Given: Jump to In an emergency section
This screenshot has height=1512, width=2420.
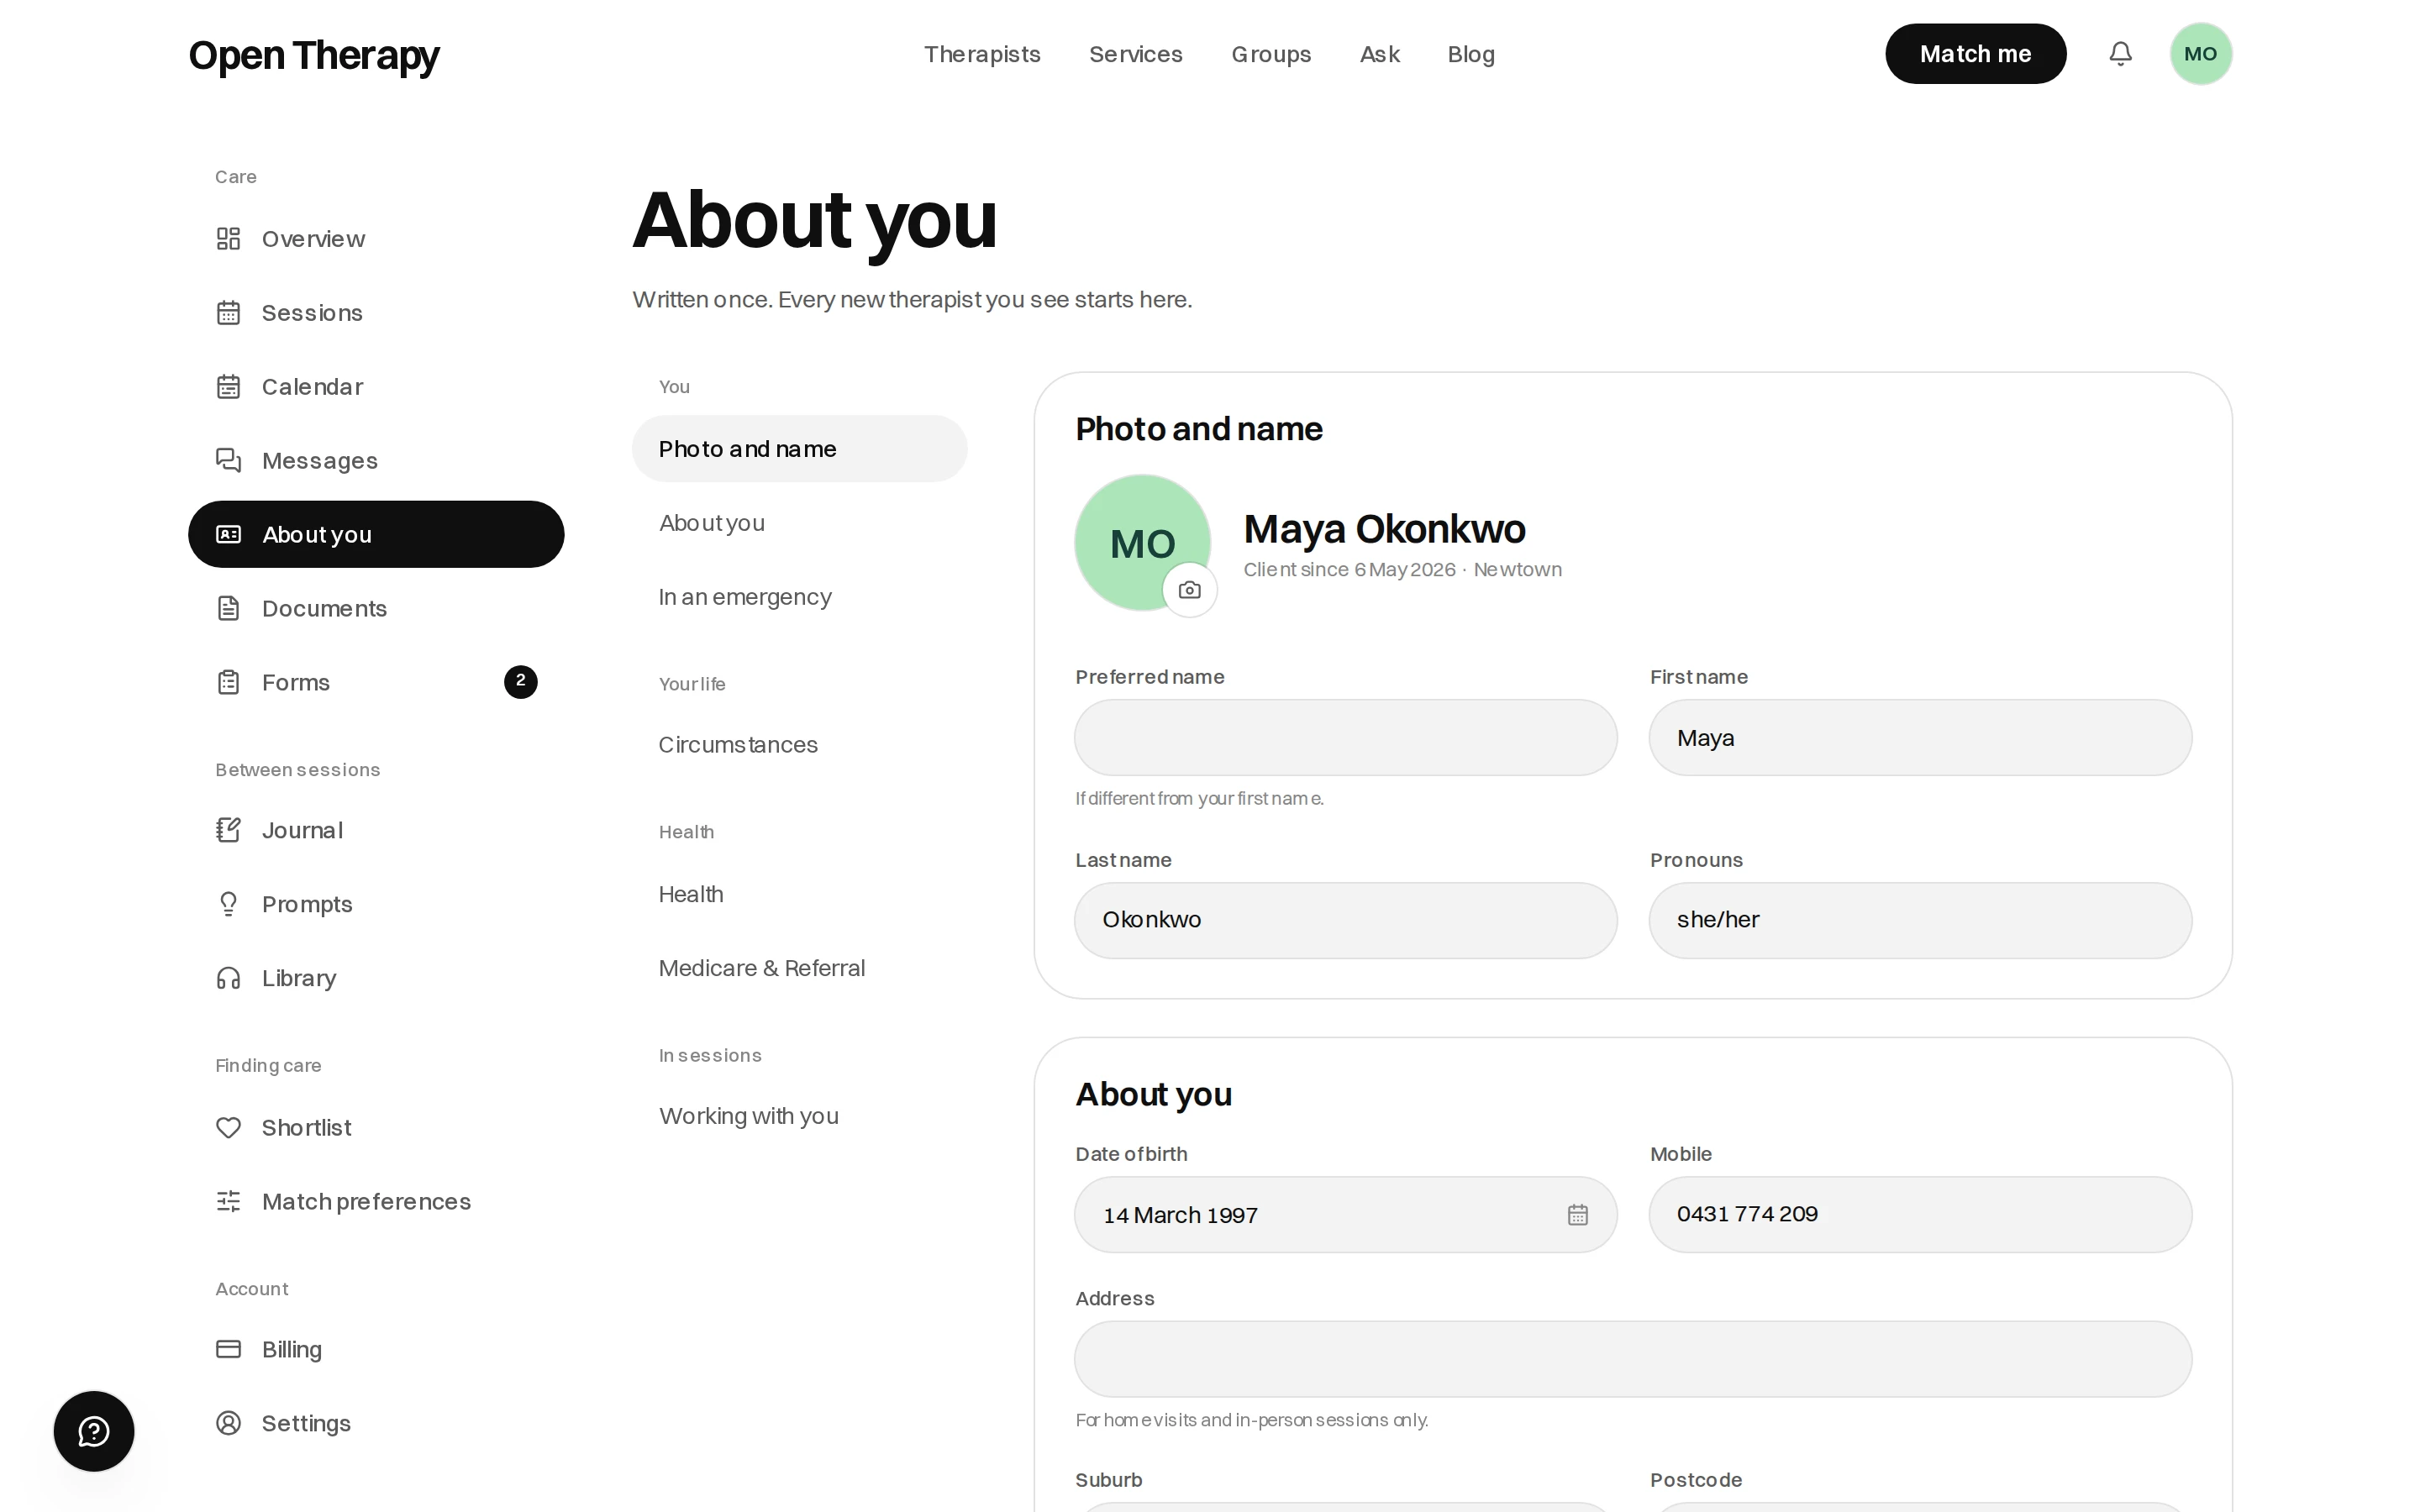Looking at the screenshot, I should tap(745, 597).
